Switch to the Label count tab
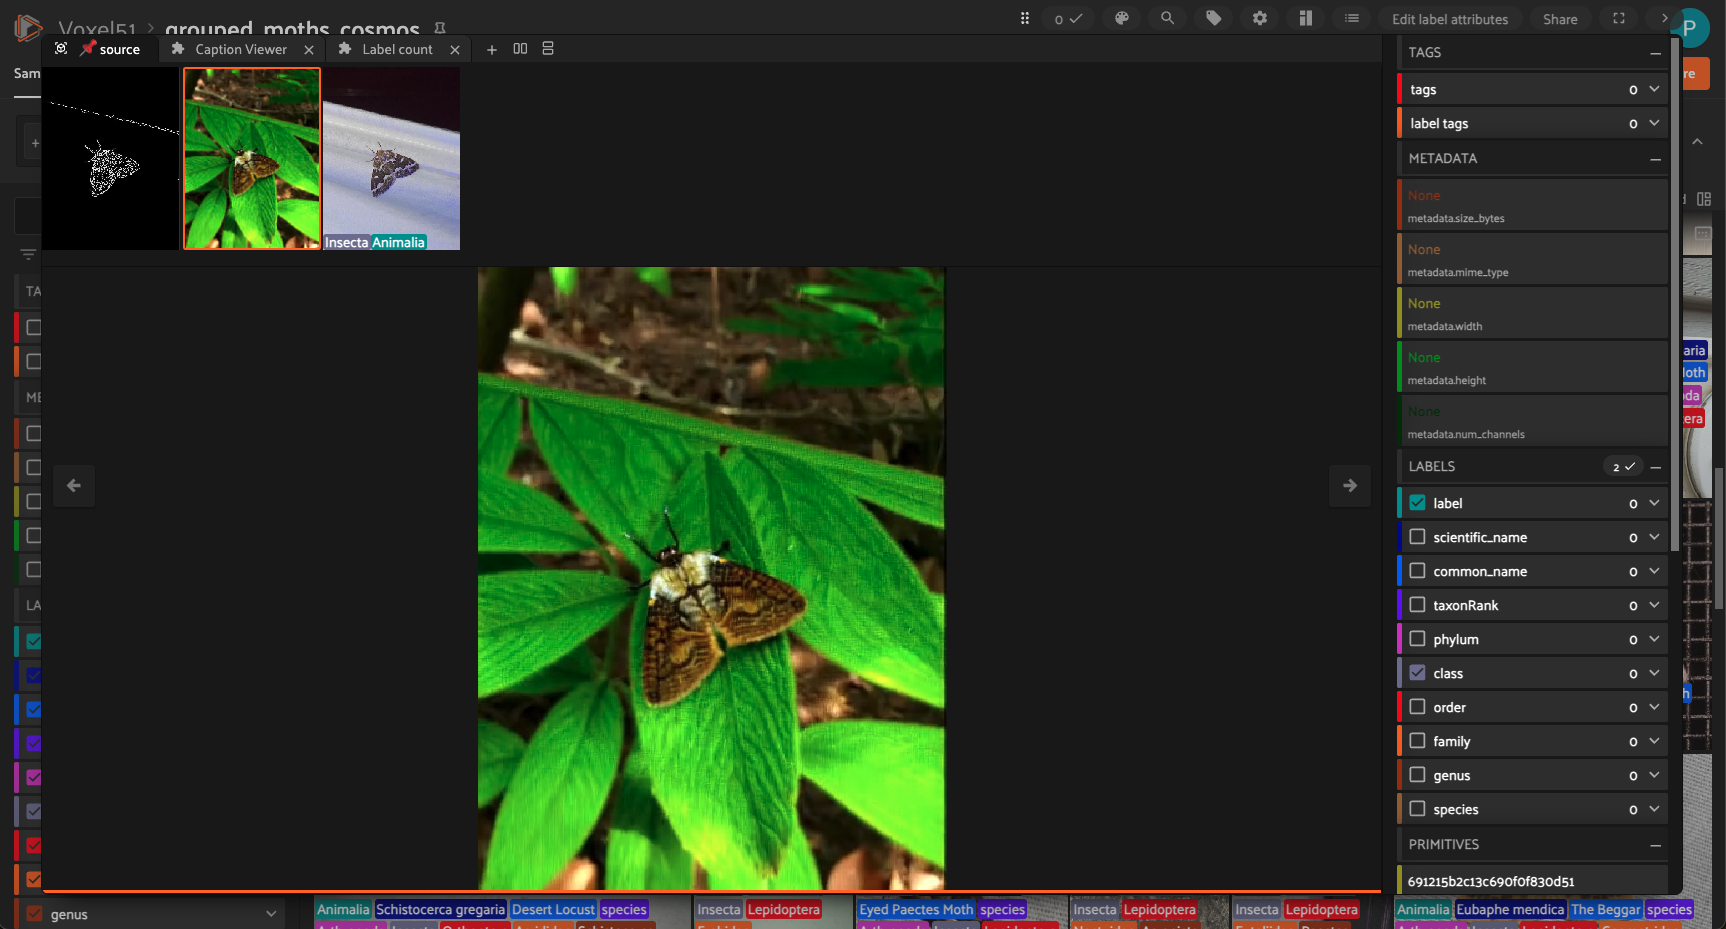This screenshot has width=1726, height=929. coord(395,49)
